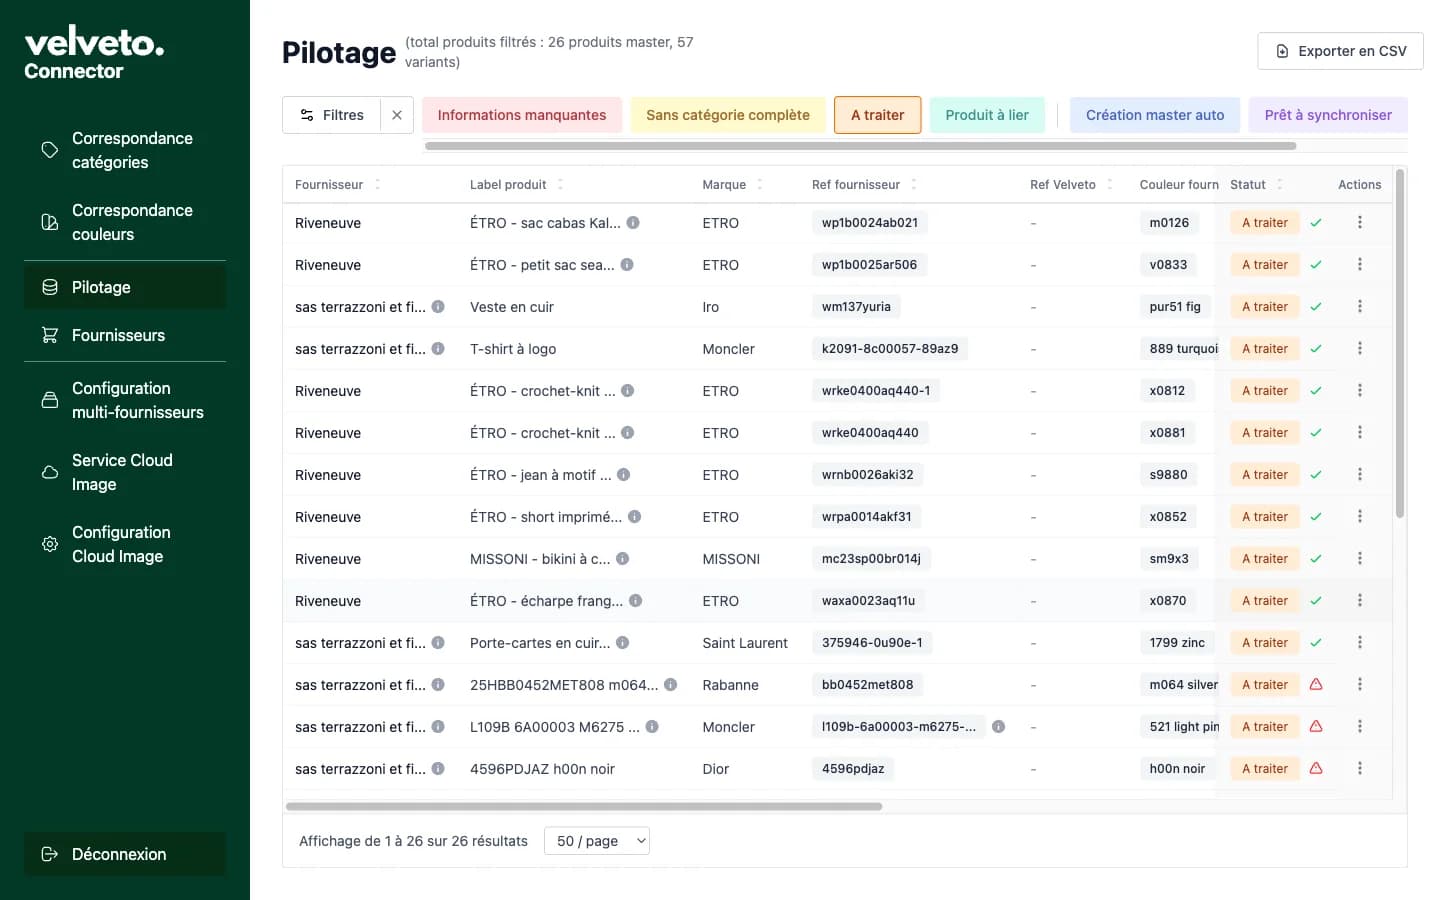The height and width of the screenshot is (900, 1440).
Task: Click info icon beside Porte-cartes en cuir label
Action: [622, 642]
